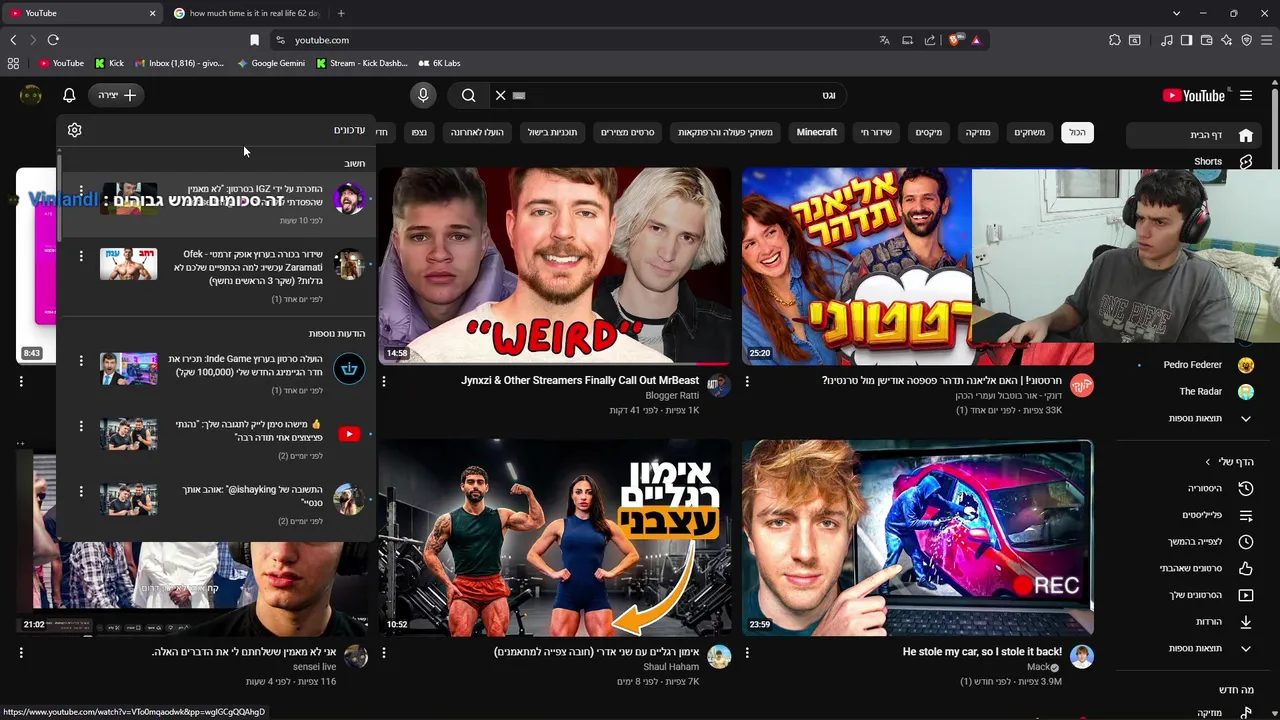Select the הועלו לאחרונה filter chip
This screenshot has height=720, width=1280.
pyautogui.click(x=477, y=132)
